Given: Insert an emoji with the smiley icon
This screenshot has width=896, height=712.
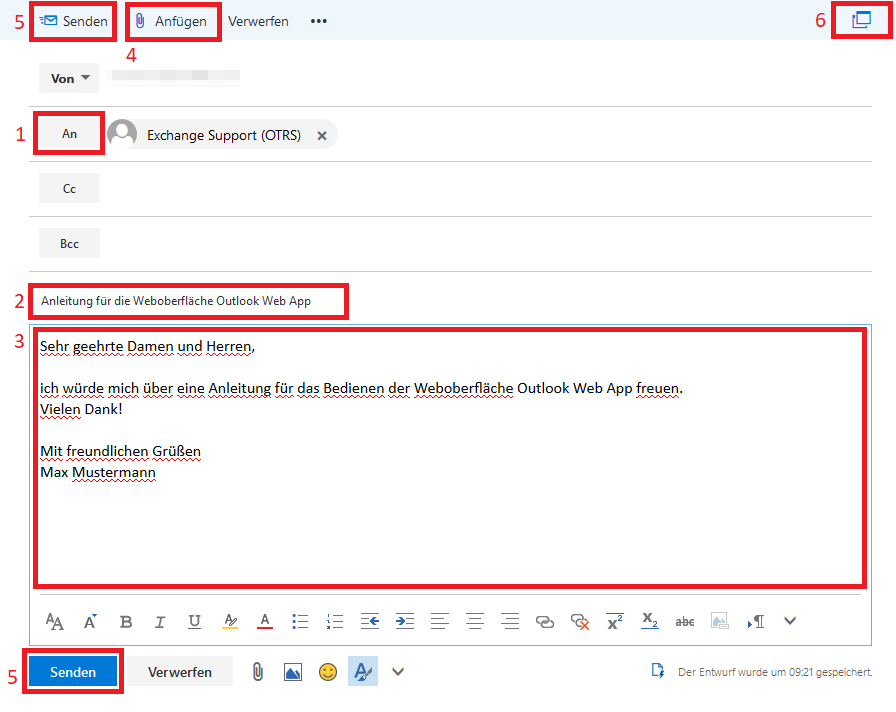Looking at the screenshot, I should tap(328, 672).
